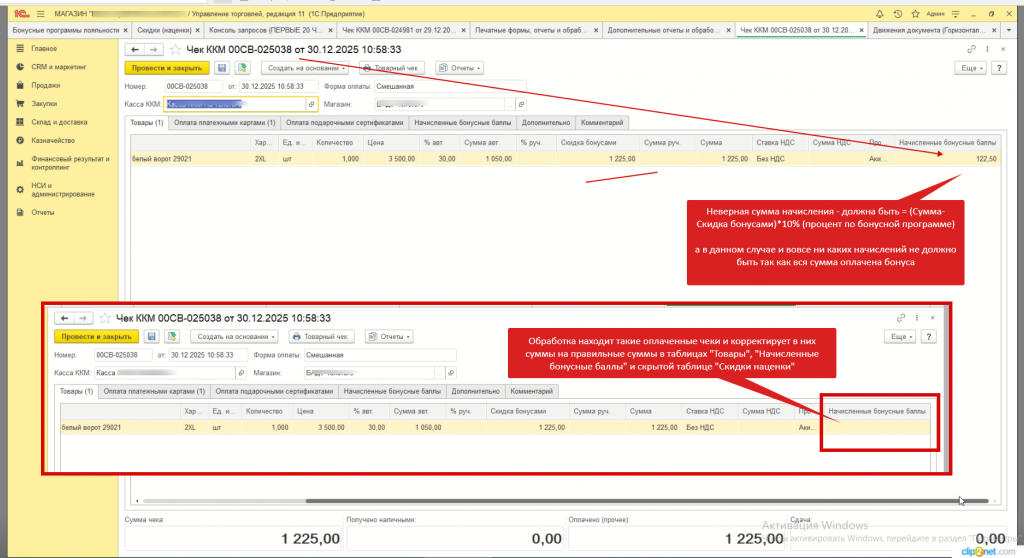Choose Магазин with ellipsis button

509,105
